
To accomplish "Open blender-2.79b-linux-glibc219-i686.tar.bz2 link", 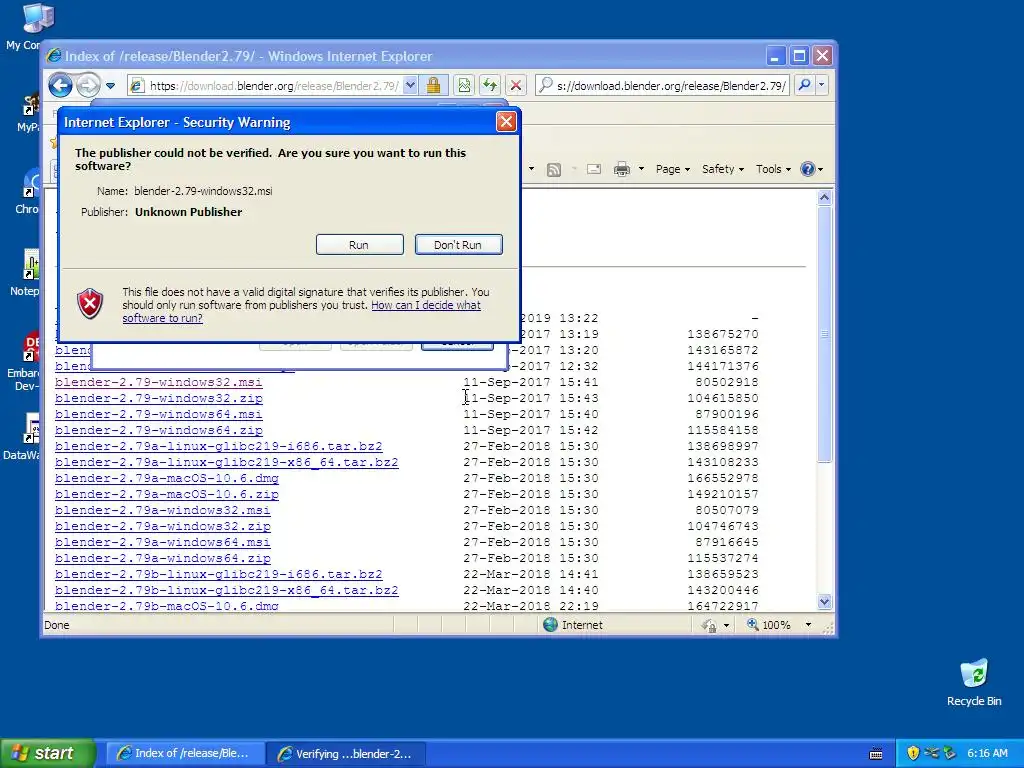I will coord(219,574).
